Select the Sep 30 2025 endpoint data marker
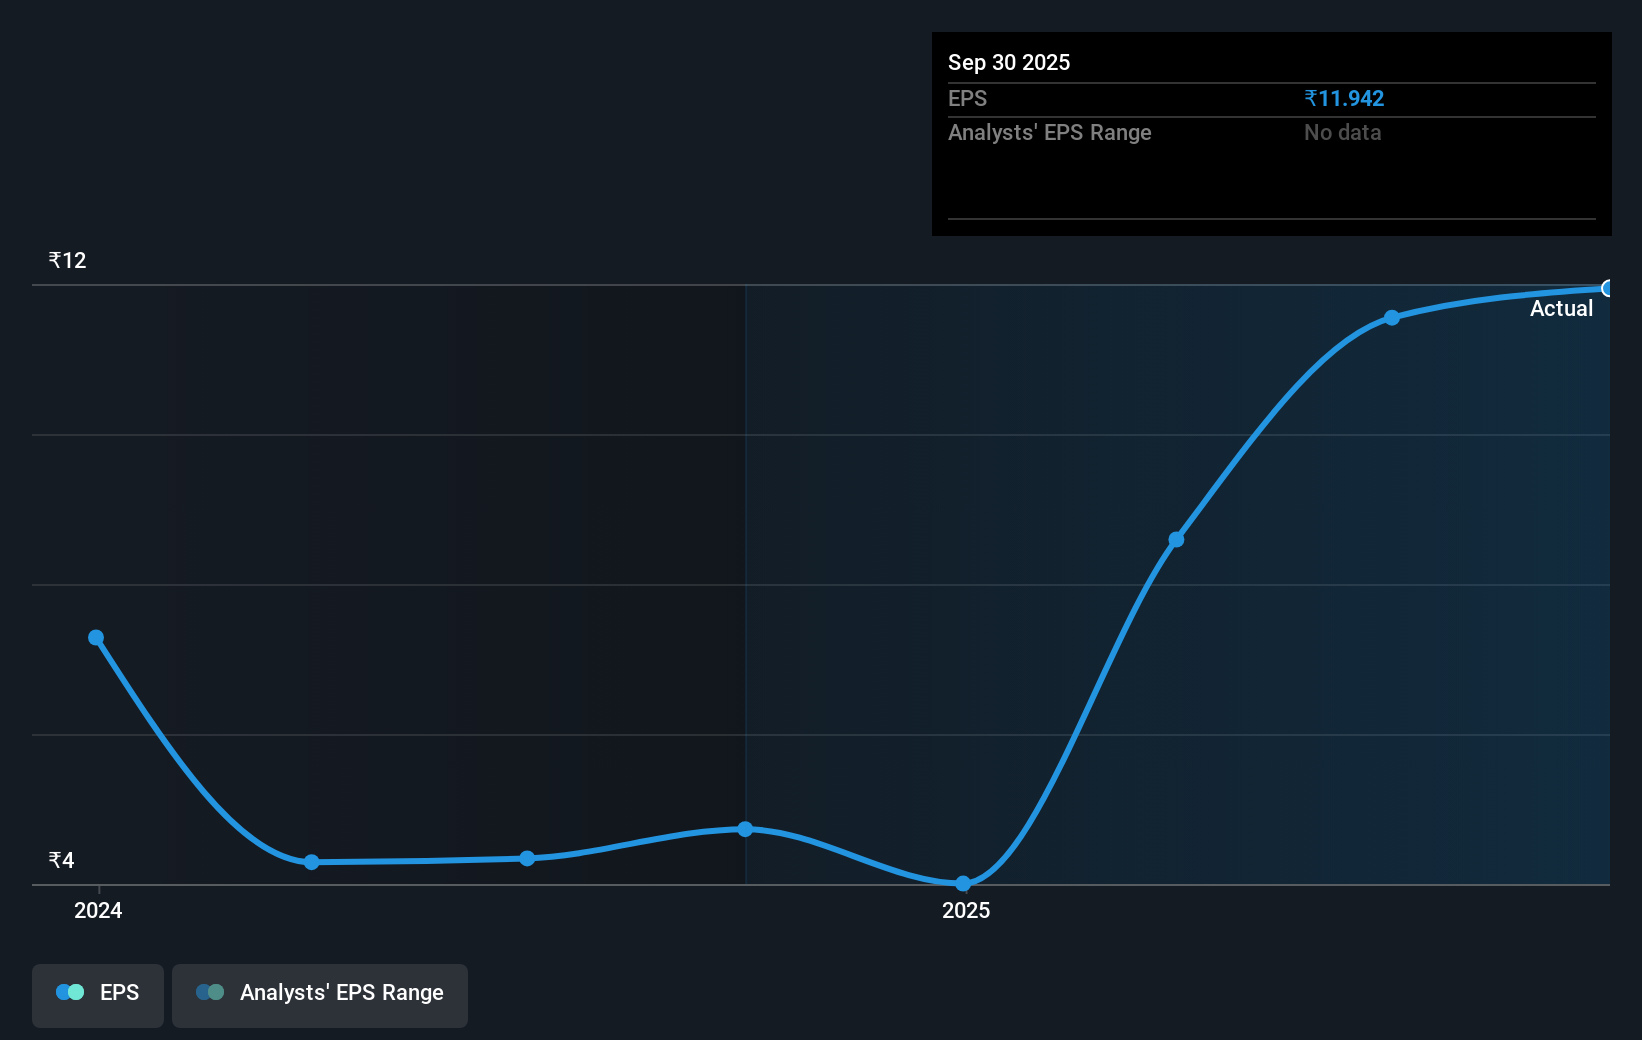 [x=1607, y=289]
